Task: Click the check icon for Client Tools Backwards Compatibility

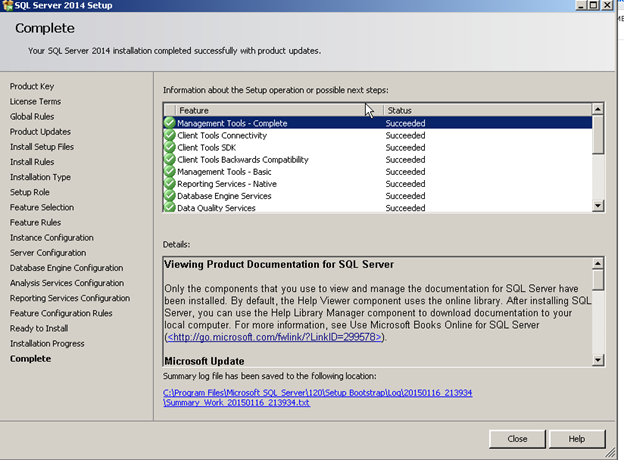Action: 170,160
